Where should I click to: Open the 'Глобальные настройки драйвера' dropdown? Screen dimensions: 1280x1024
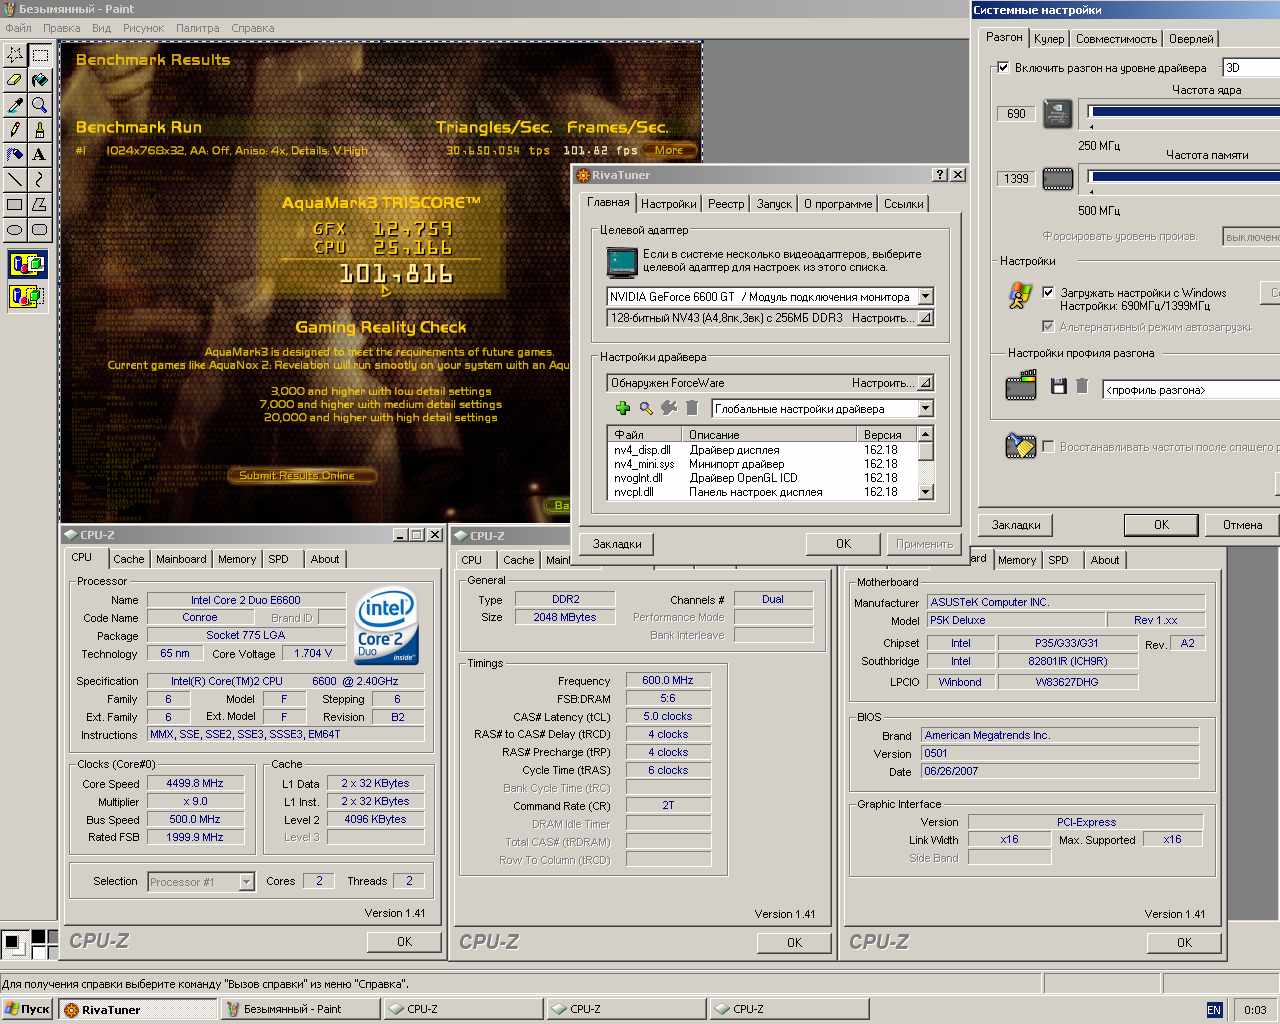pos(925,409)
